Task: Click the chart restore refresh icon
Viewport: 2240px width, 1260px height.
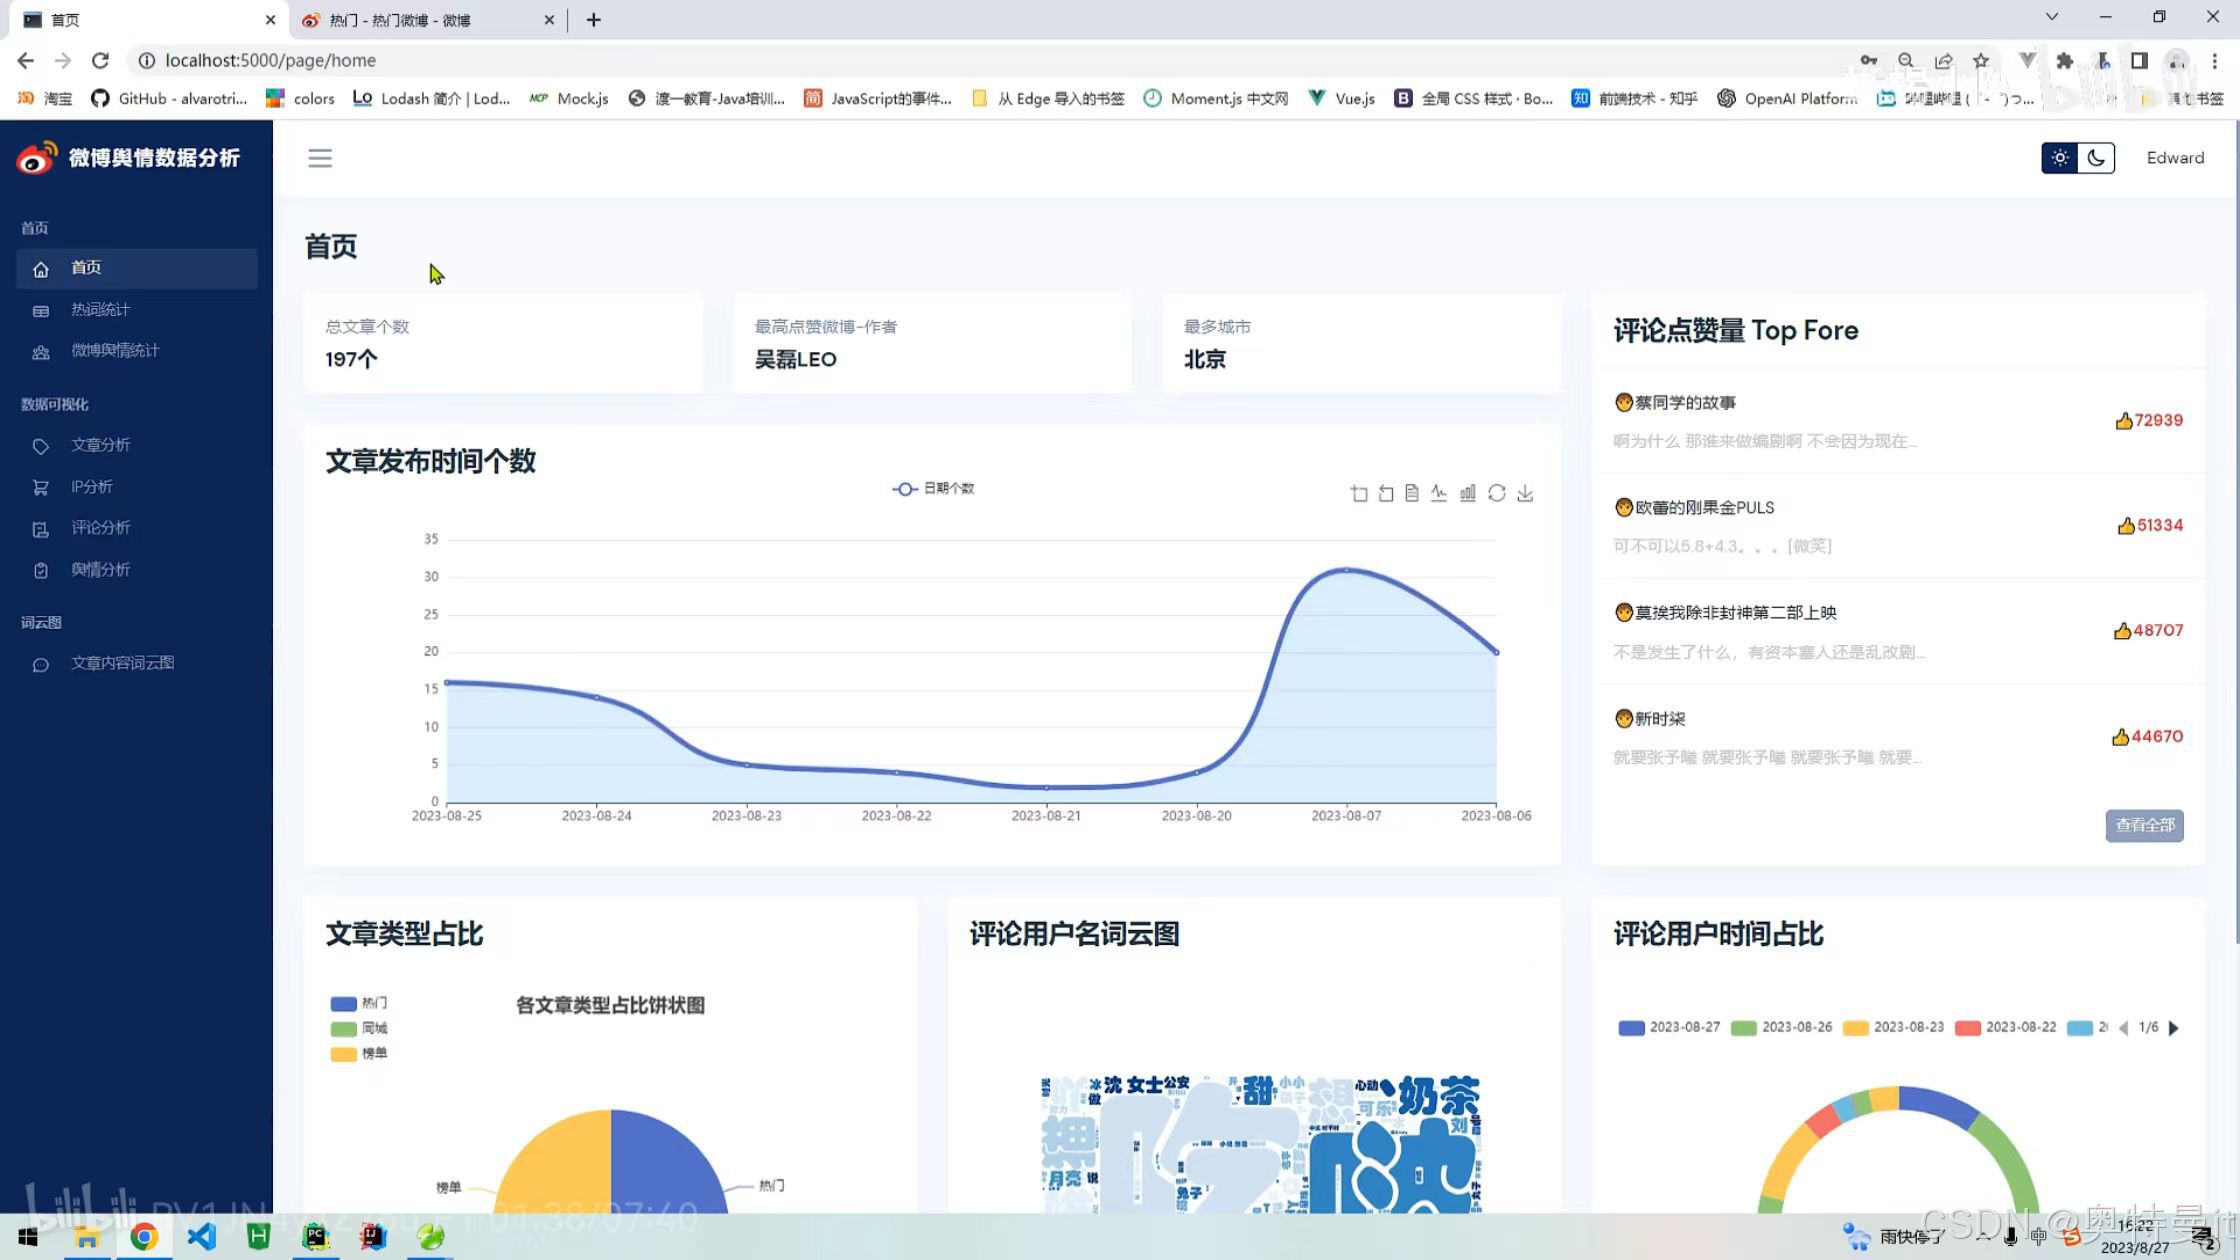Action: pyautogui.click(x=1496, y=493)
